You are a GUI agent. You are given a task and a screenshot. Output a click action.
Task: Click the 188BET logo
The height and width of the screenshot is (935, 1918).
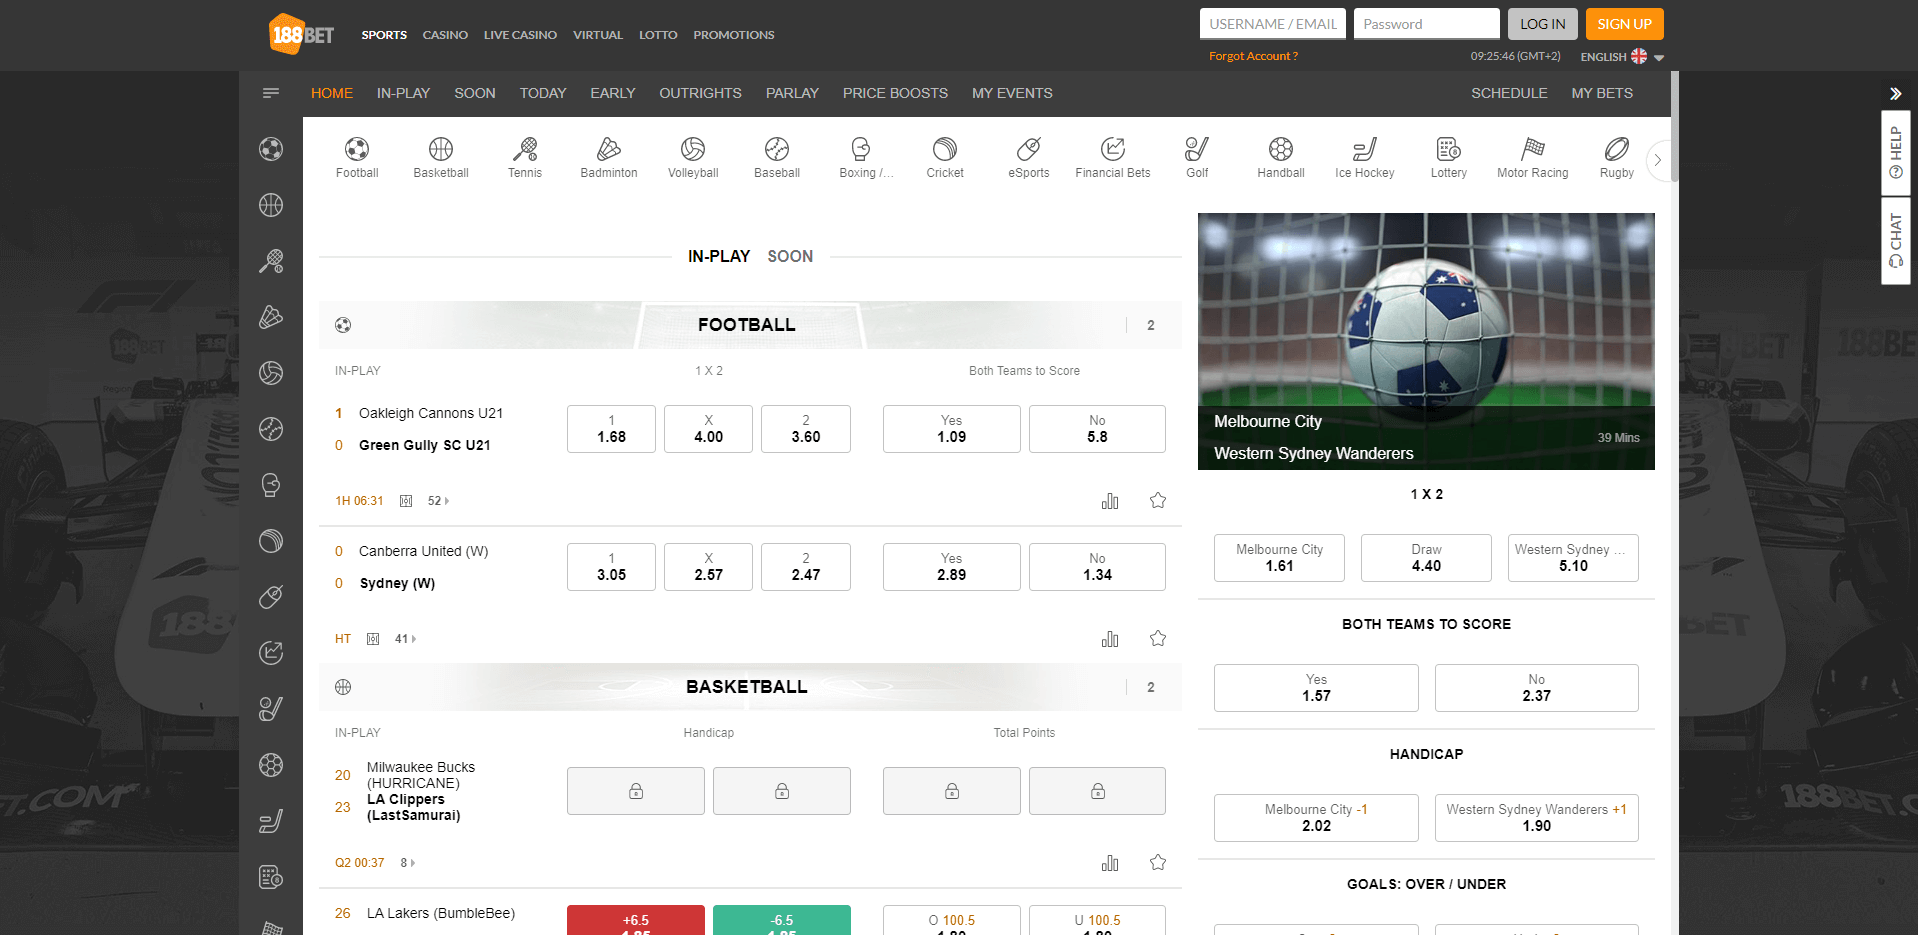[302, 34]
